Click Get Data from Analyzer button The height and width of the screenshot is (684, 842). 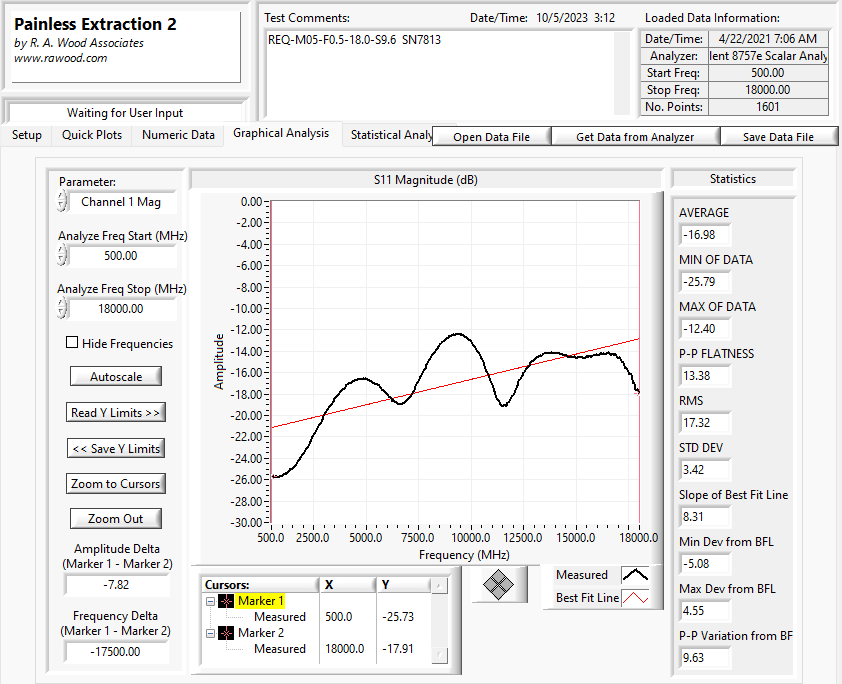point(635,137)
